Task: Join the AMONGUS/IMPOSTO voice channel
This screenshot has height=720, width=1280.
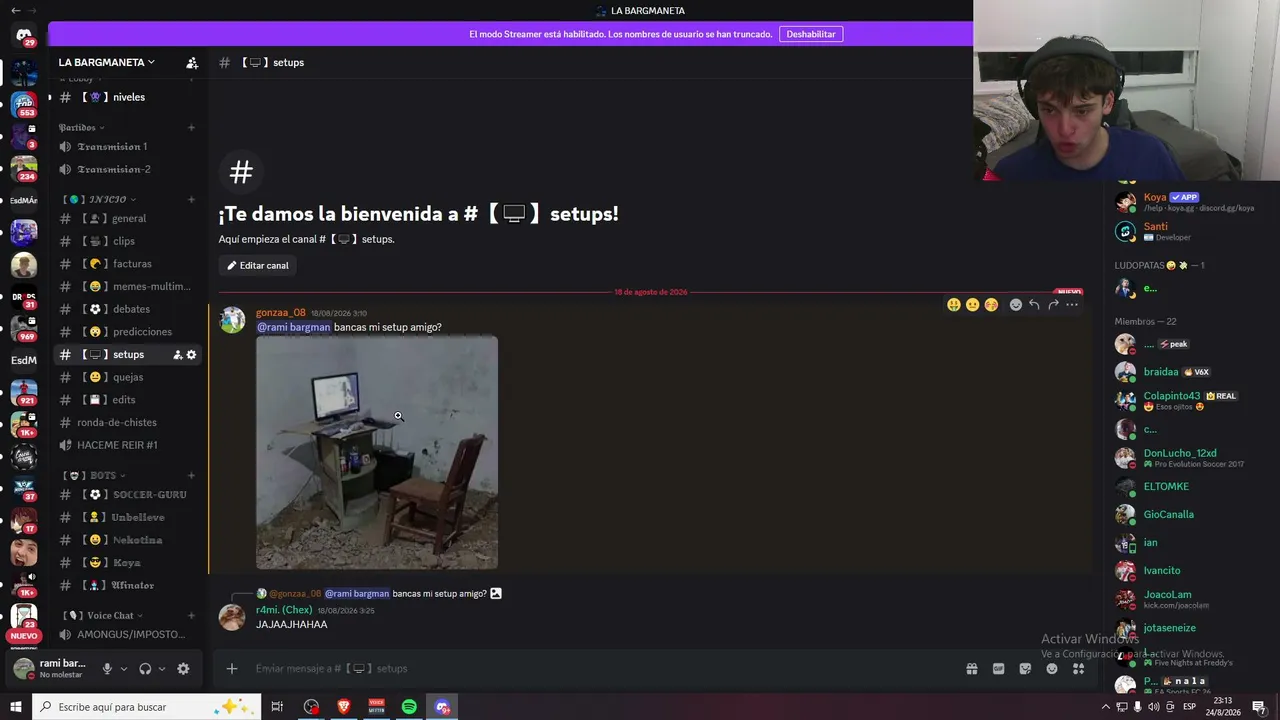Action: [x=129, y=634]
